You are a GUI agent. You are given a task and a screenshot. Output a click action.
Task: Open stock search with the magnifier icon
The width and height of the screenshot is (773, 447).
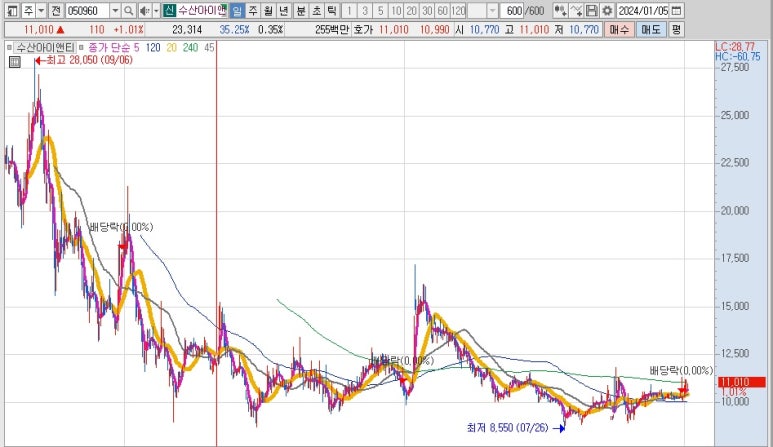pyautogui.click(x=128, y=10)
